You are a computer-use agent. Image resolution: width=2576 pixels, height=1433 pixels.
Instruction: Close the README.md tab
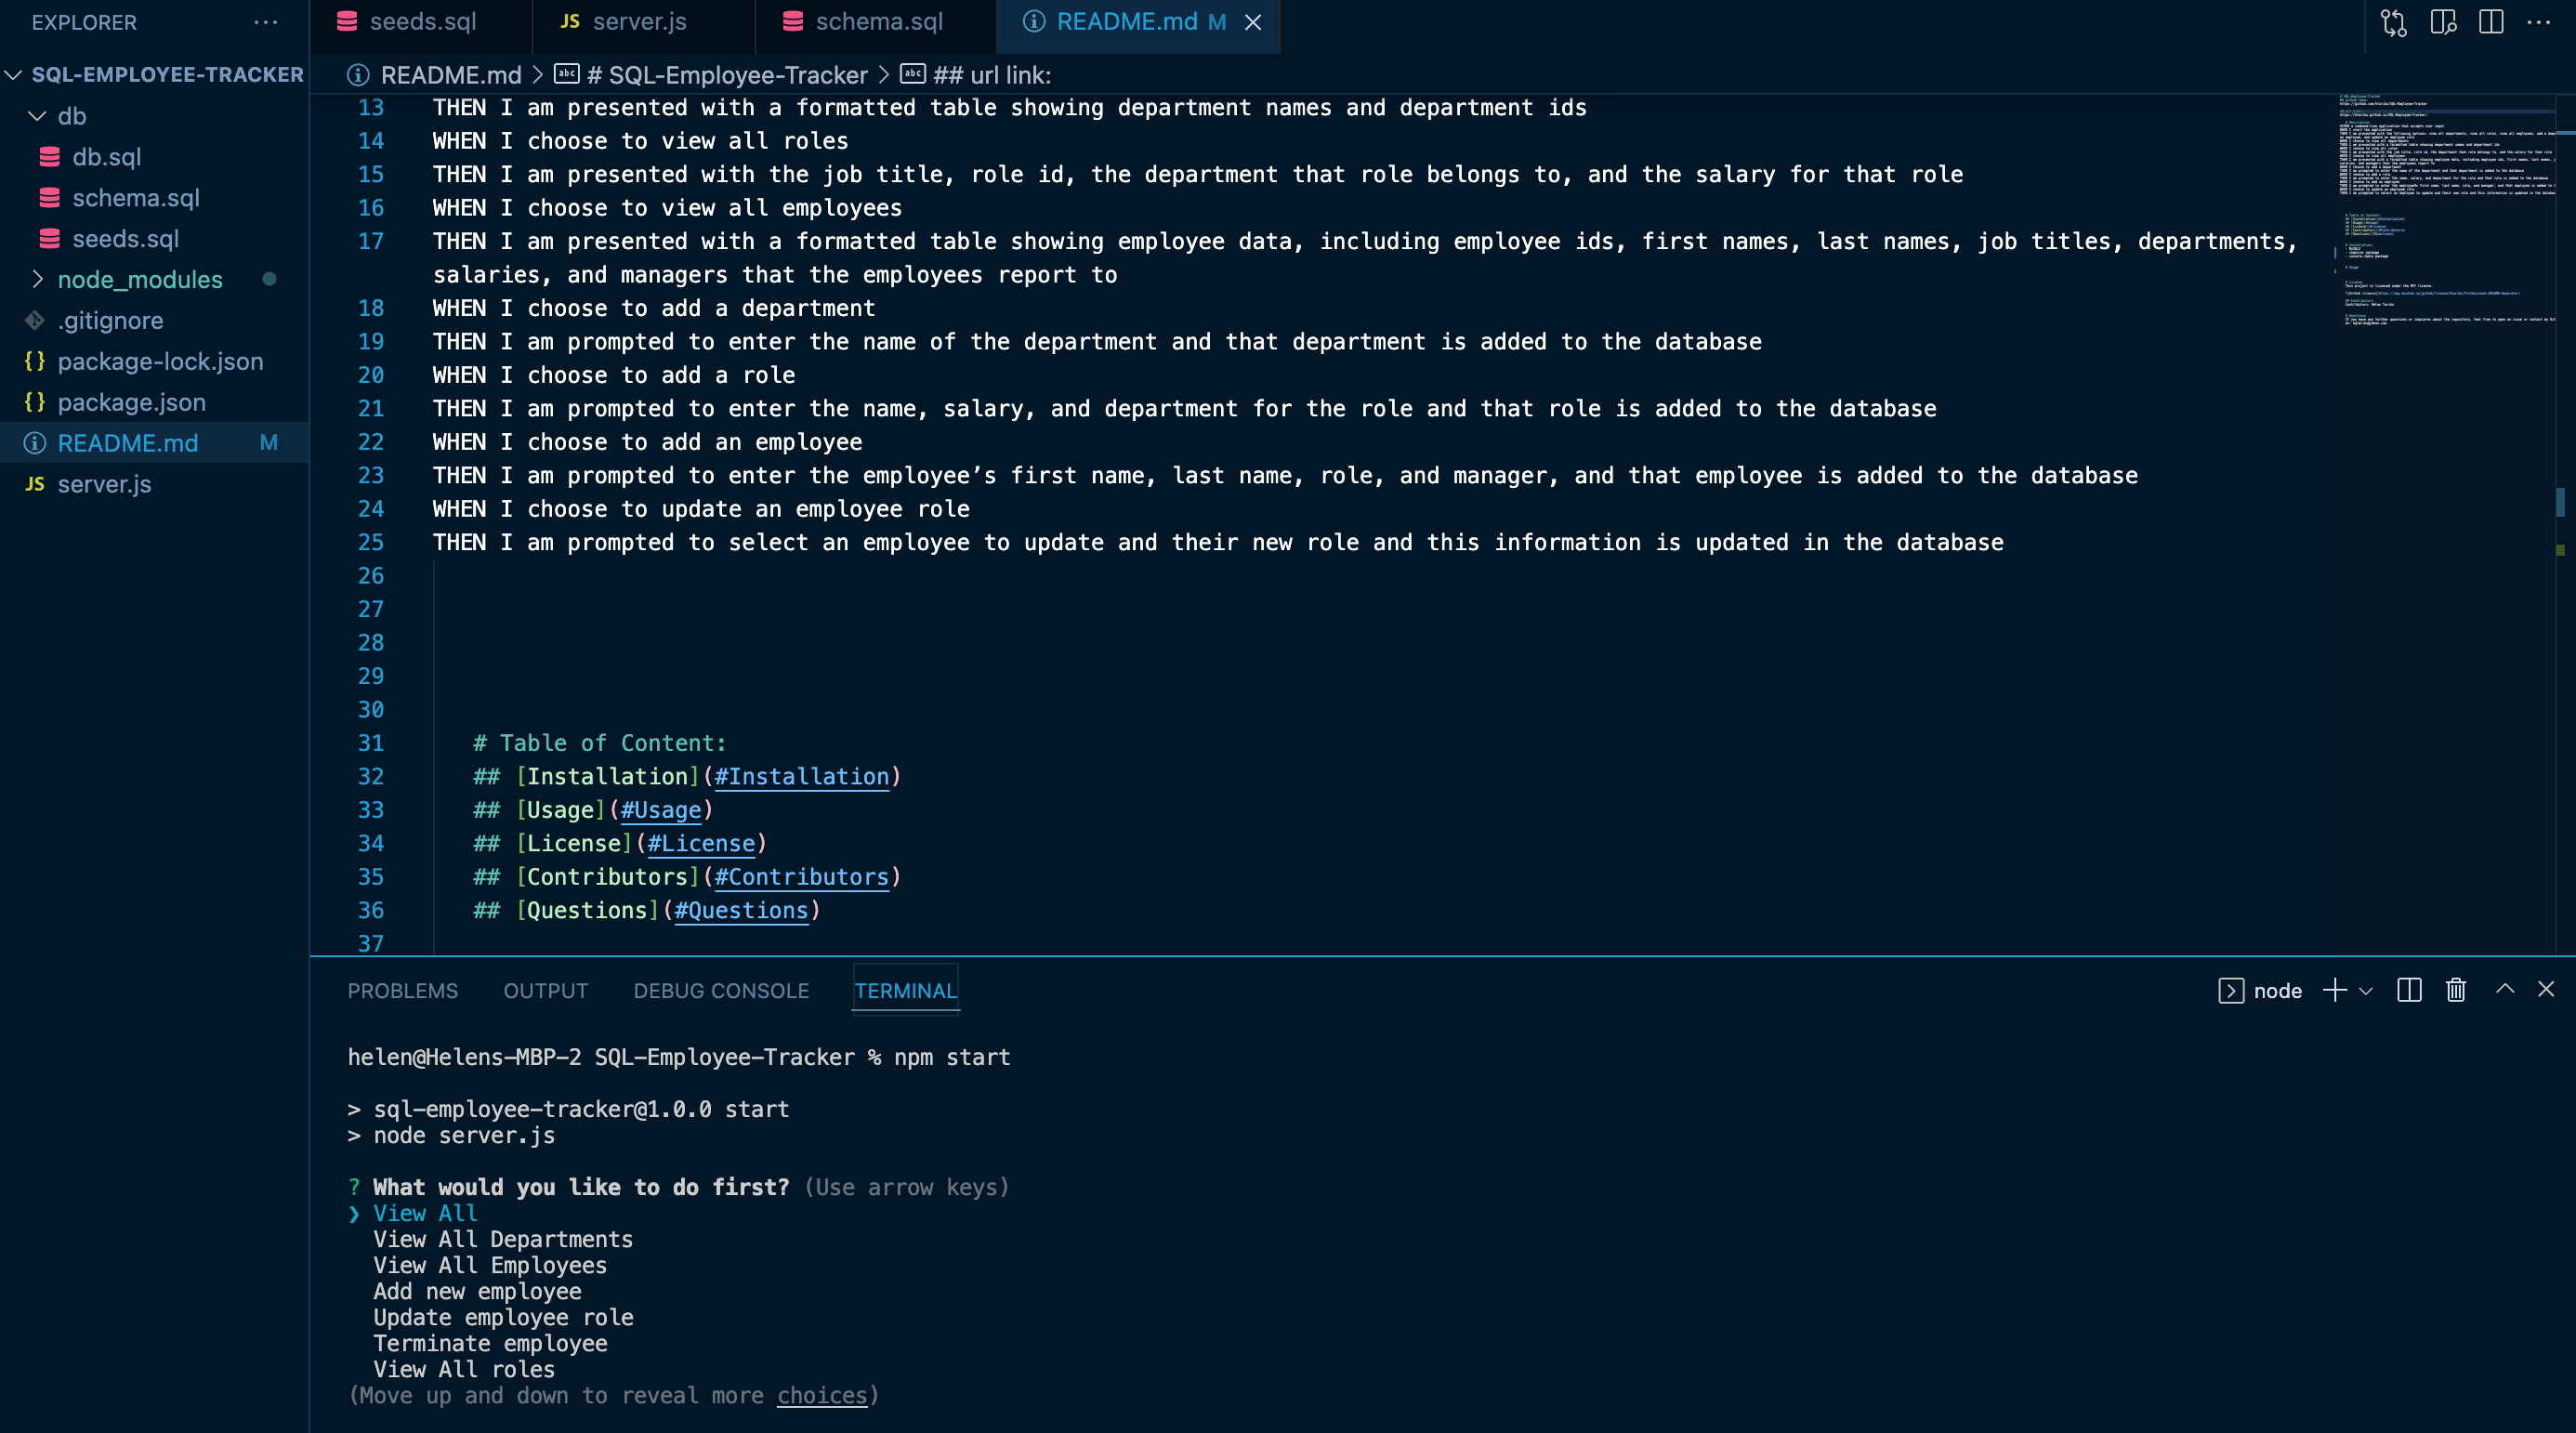point(1255,21)
